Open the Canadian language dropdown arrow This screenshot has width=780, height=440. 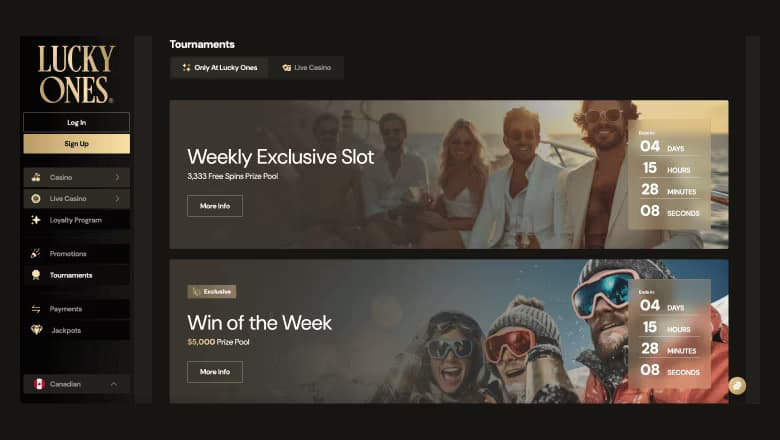tap(114, 384)
